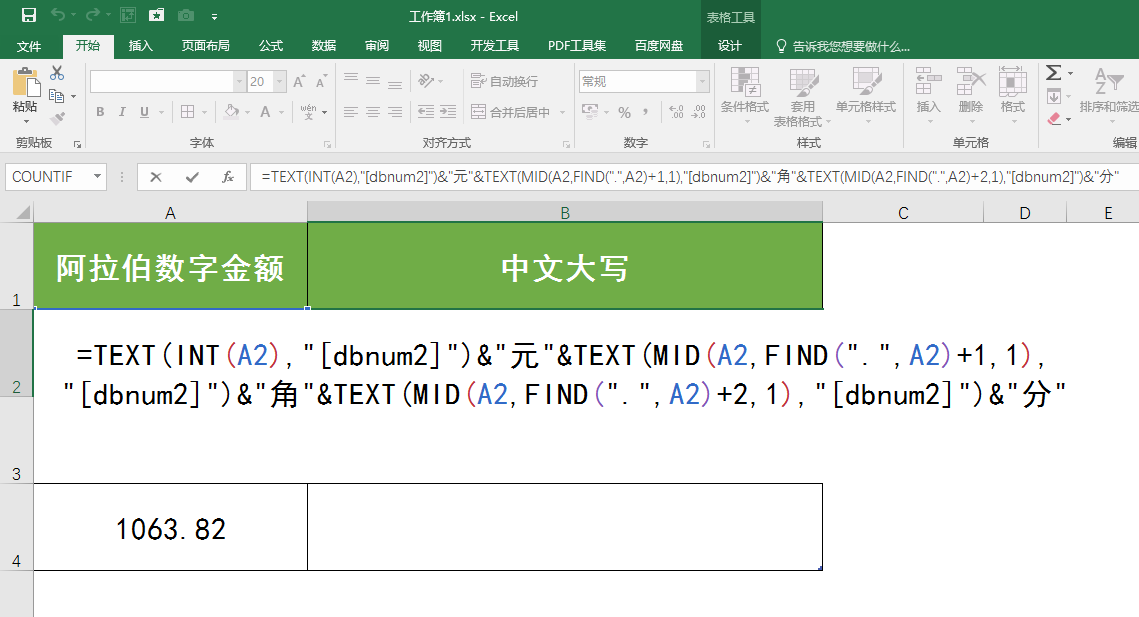Screen dimensions: 1139x617
Task: Click Increase Decimal icon
Action: click(x=676, y=112)
